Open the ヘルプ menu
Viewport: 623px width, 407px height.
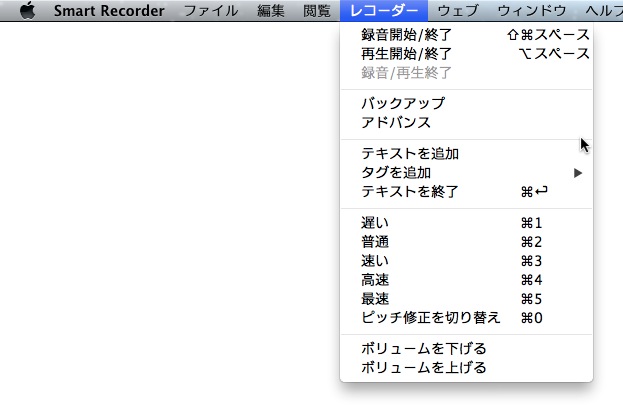[x=604, y=11]
